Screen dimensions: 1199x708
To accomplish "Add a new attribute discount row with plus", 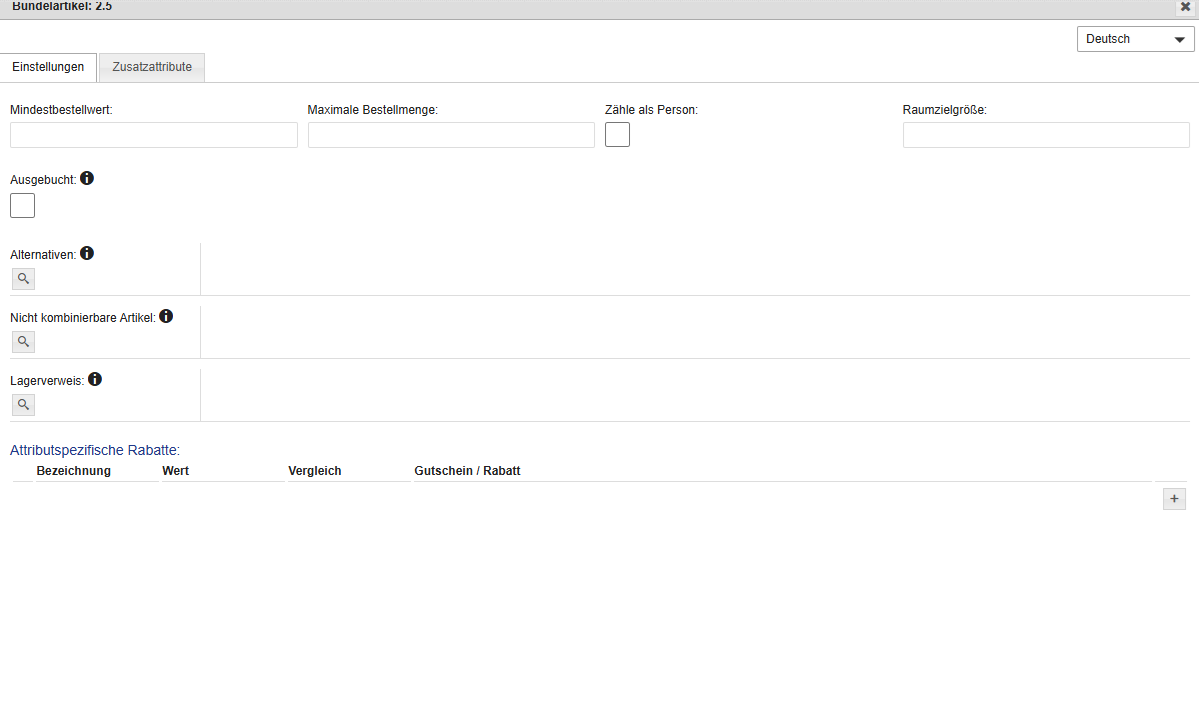I will (x=1174, y=499).
